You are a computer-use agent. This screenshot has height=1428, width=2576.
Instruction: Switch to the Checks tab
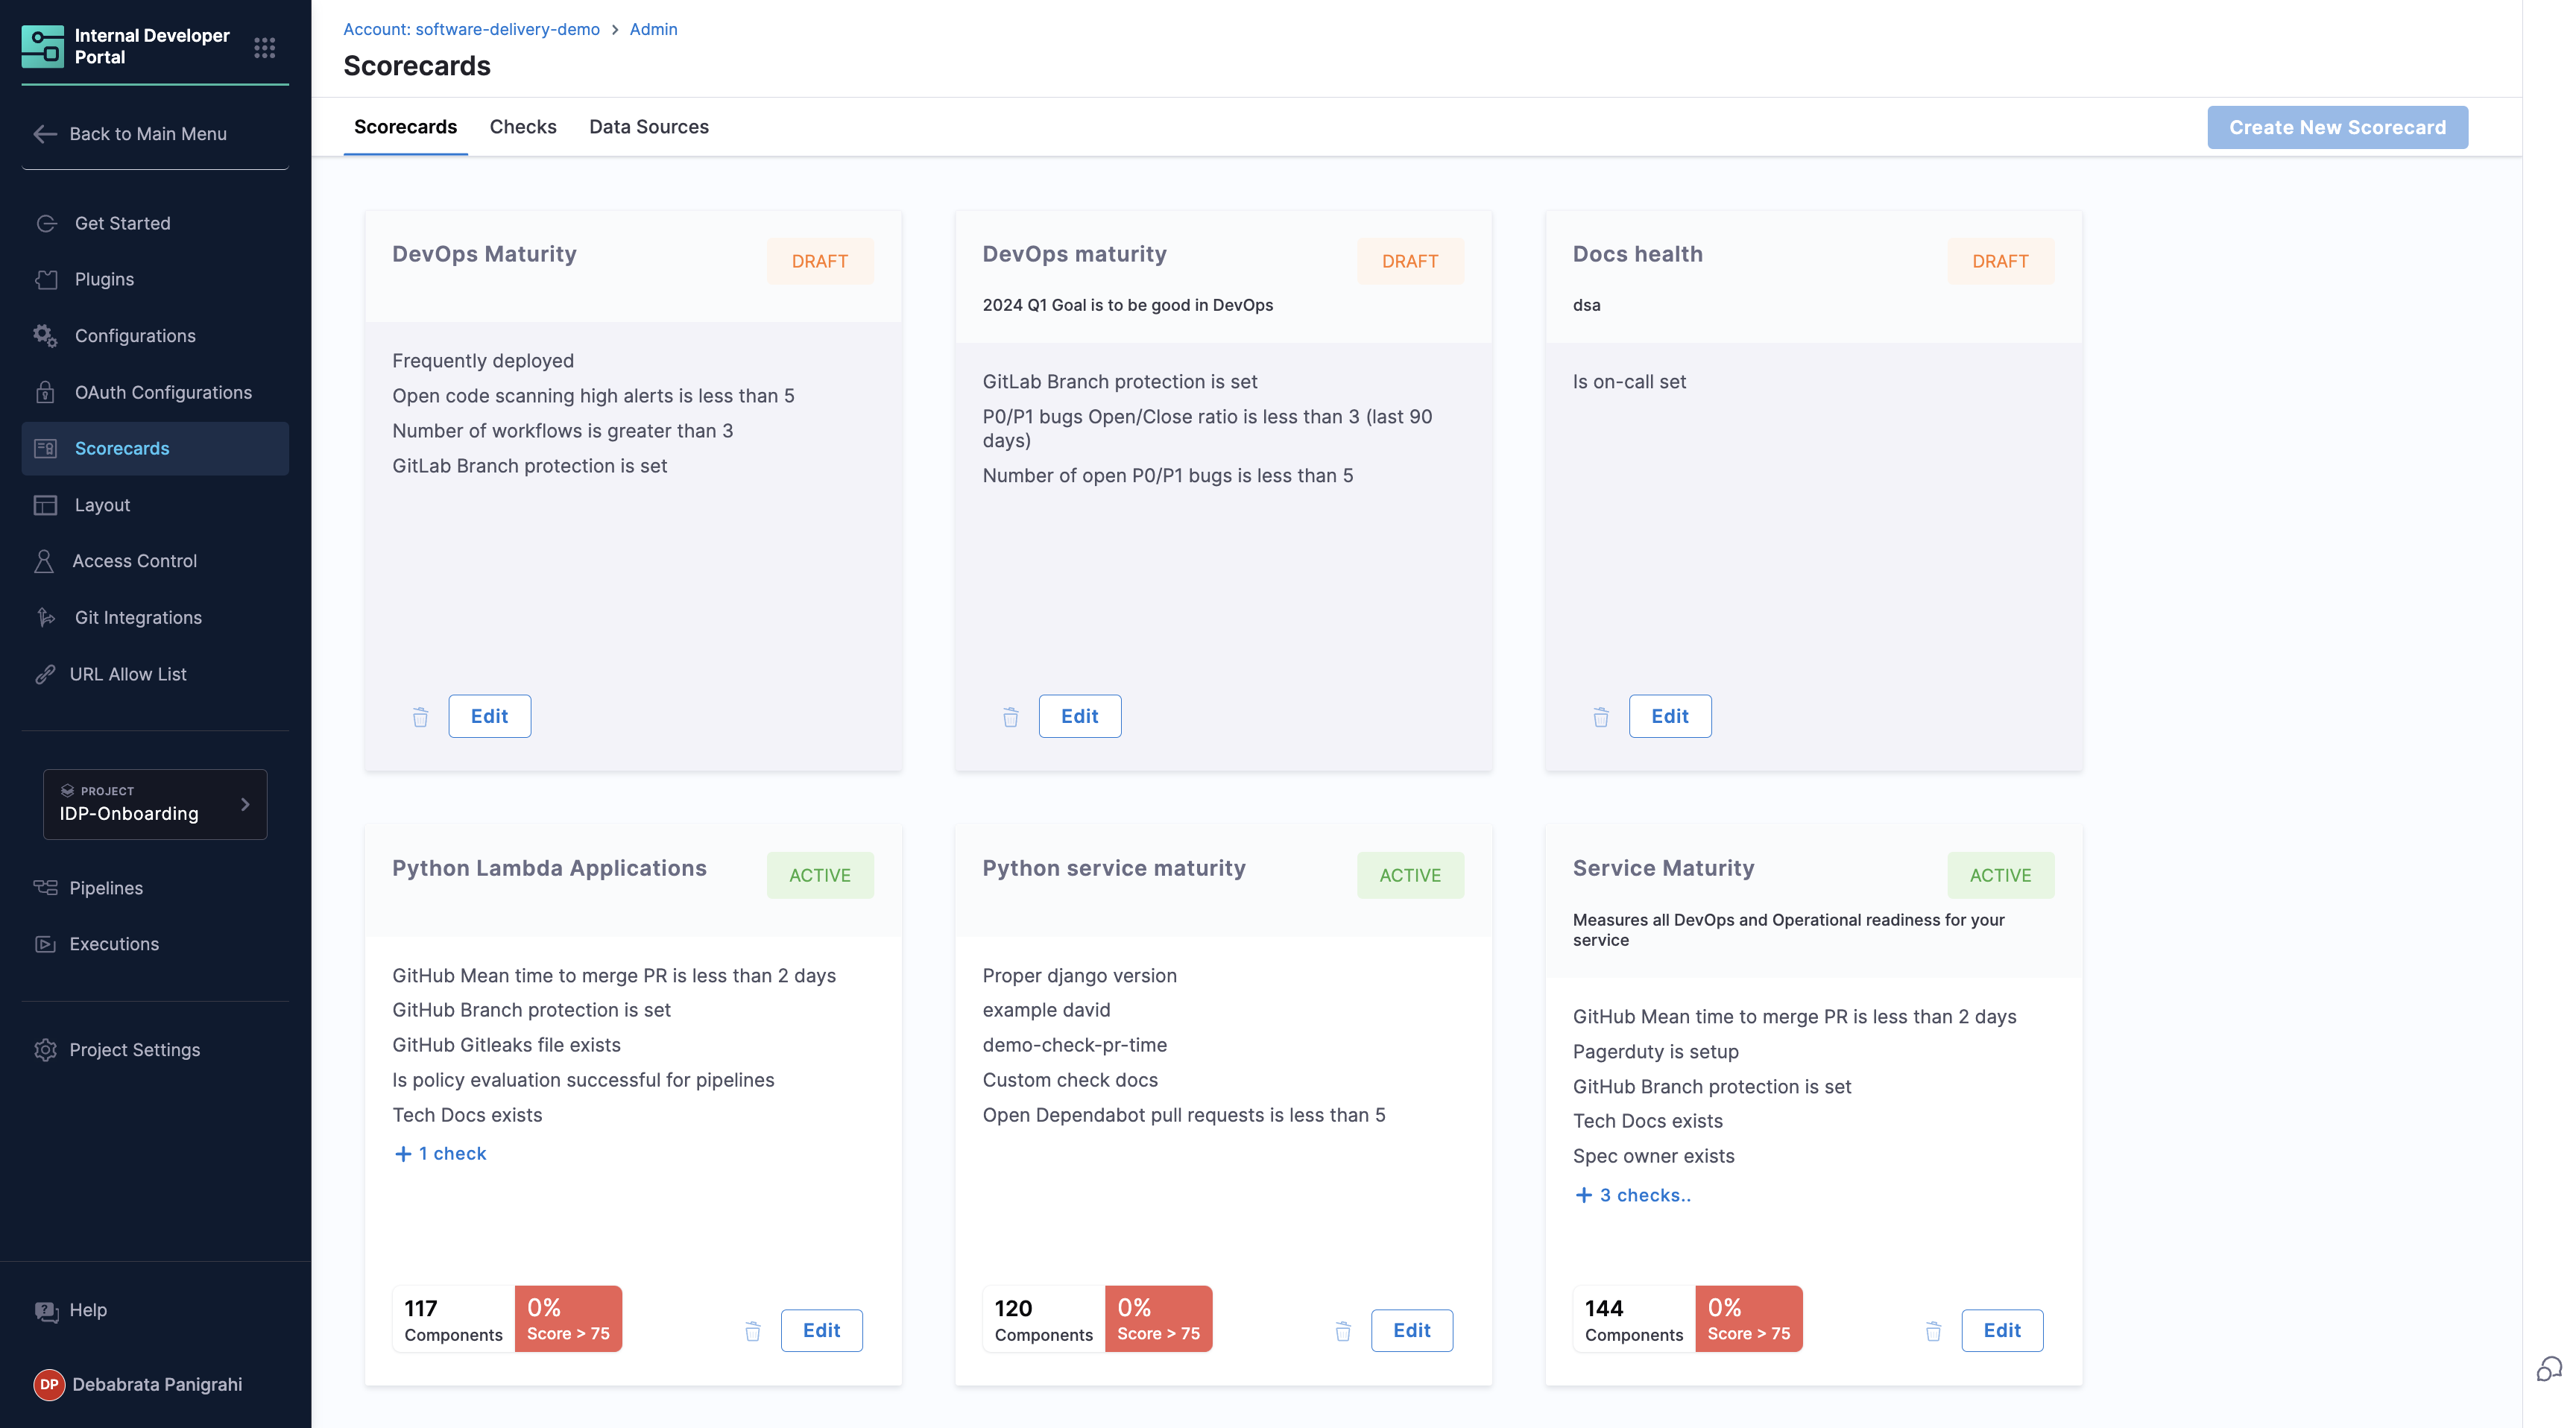(x=522, y=127)
